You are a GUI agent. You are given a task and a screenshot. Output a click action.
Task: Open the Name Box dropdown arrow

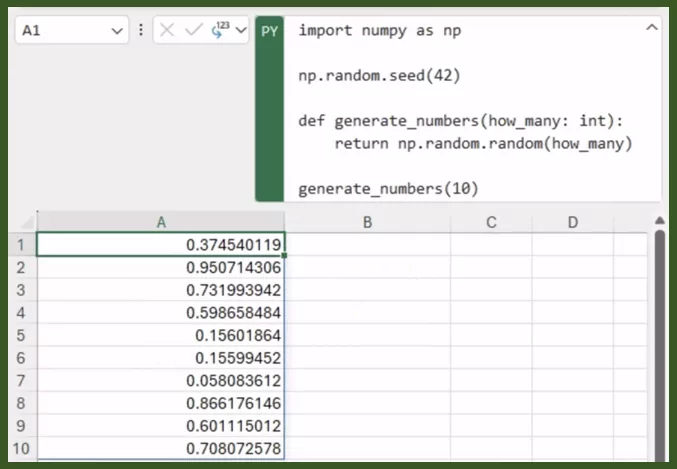click(118, 31)
